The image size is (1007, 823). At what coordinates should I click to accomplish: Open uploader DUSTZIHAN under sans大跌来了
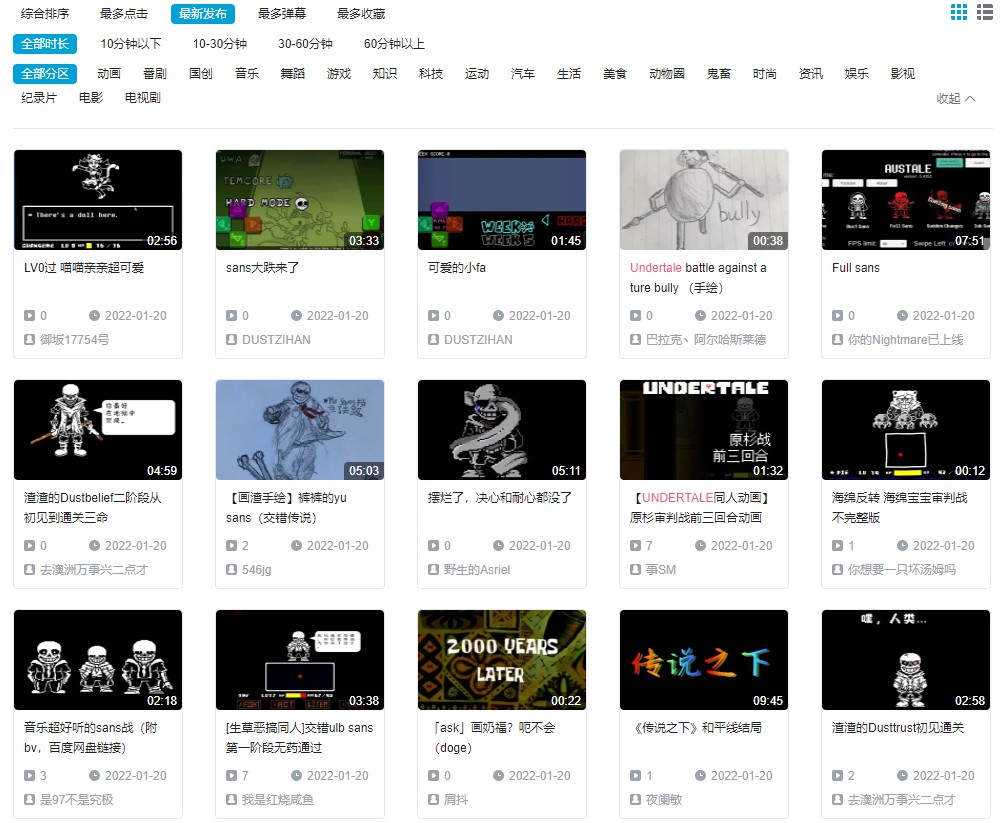(x=276, y=339)
